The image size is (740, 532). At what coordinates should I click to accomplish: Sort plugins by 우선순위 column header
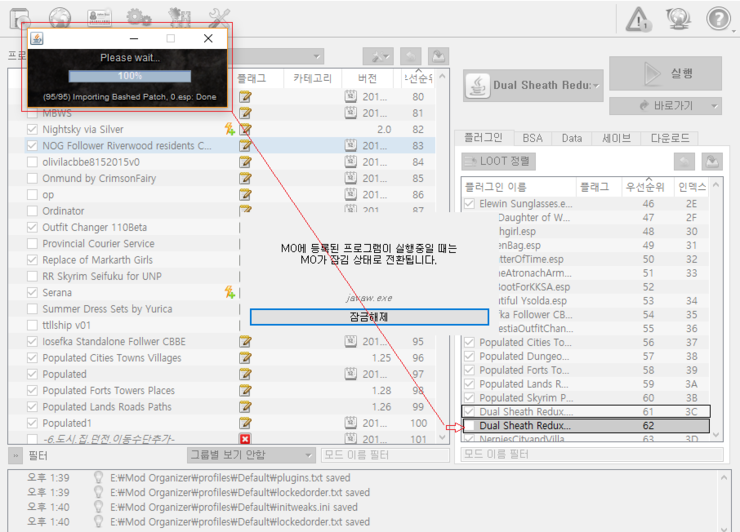[645, 187]
